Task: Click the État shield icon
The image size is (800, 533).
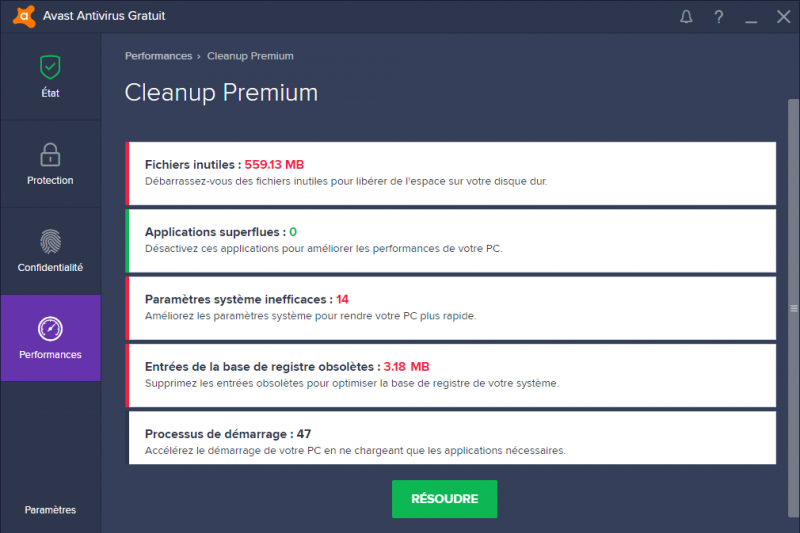Action: [50, 67]
